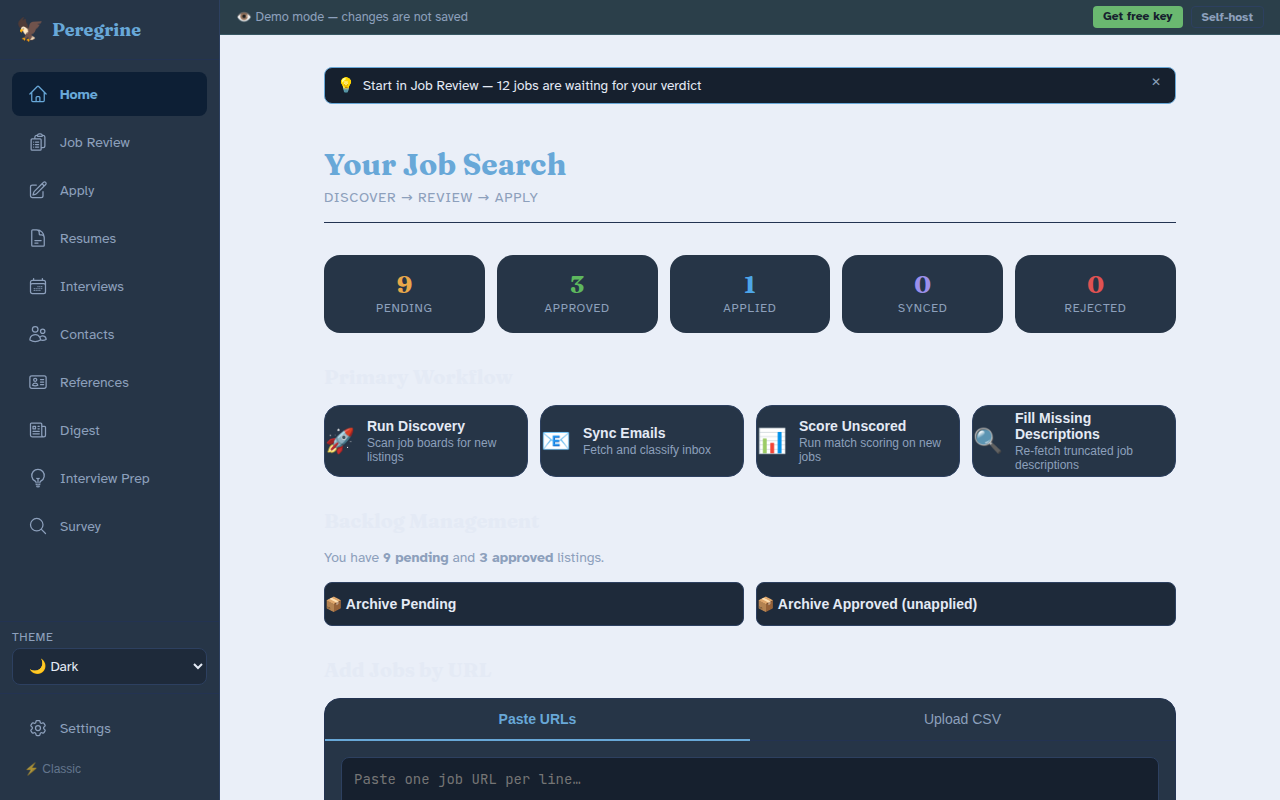Dismiss the Job Review tip banner
The height and width of the screenshot is (800, 1280).
point(1155,81)
